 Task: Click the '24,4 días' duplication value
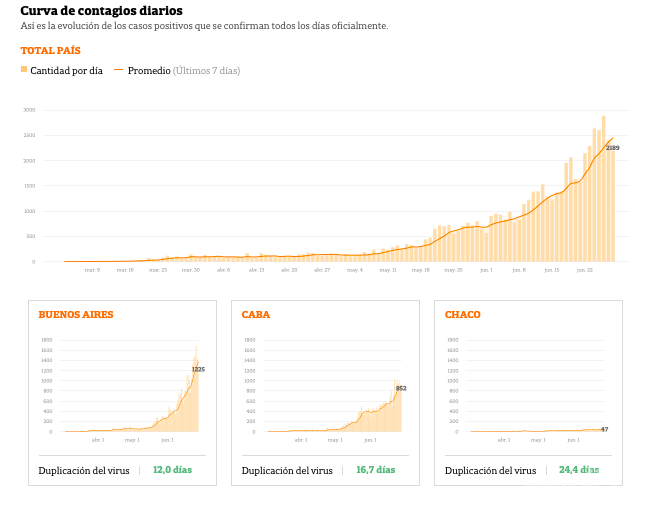pyautogui.click(x=578, y=470)
